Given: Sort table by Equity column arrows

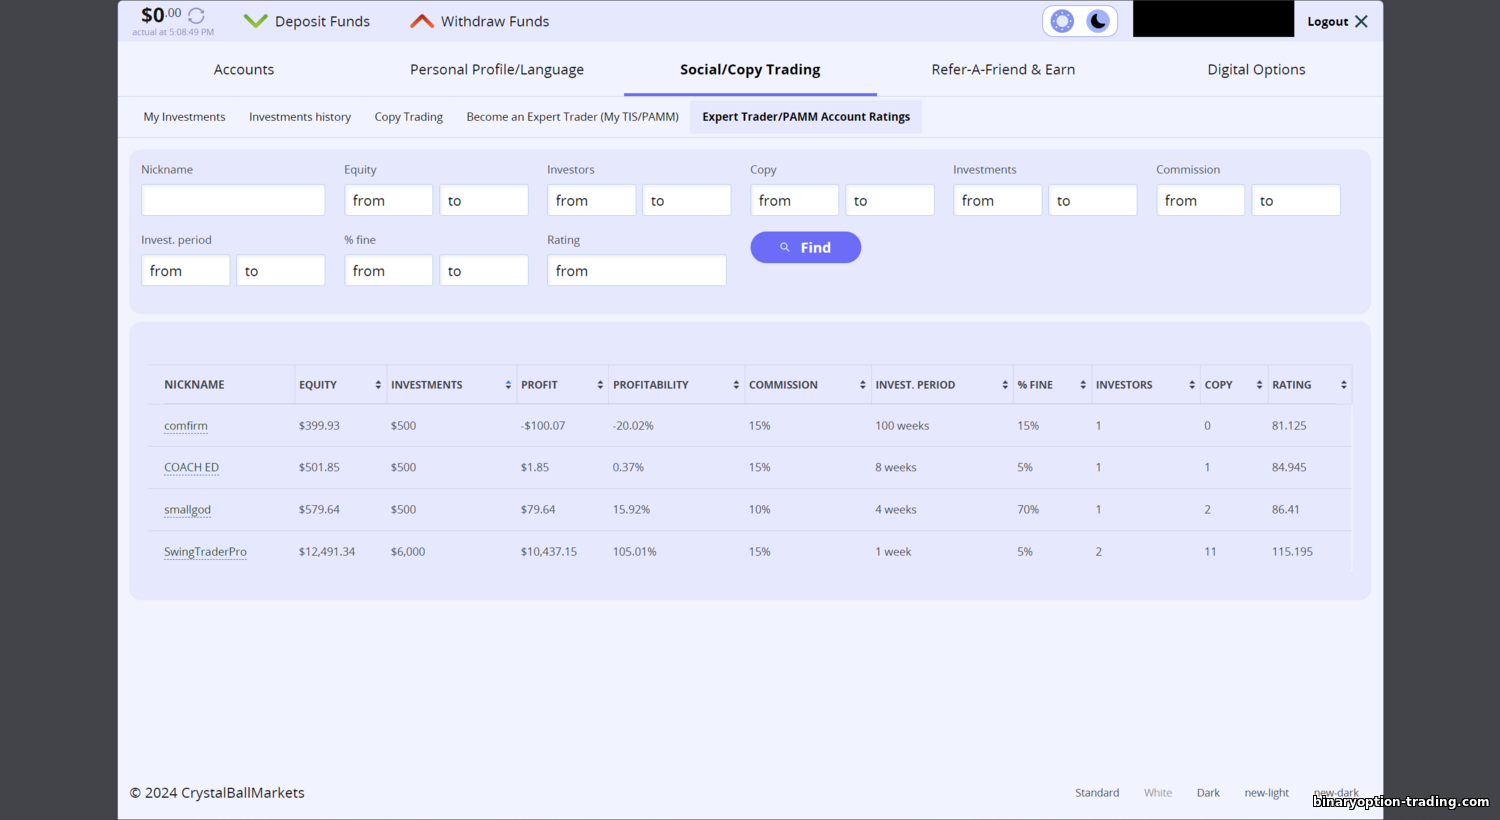Looking at the screenshot, I should (x=378, y=385).
